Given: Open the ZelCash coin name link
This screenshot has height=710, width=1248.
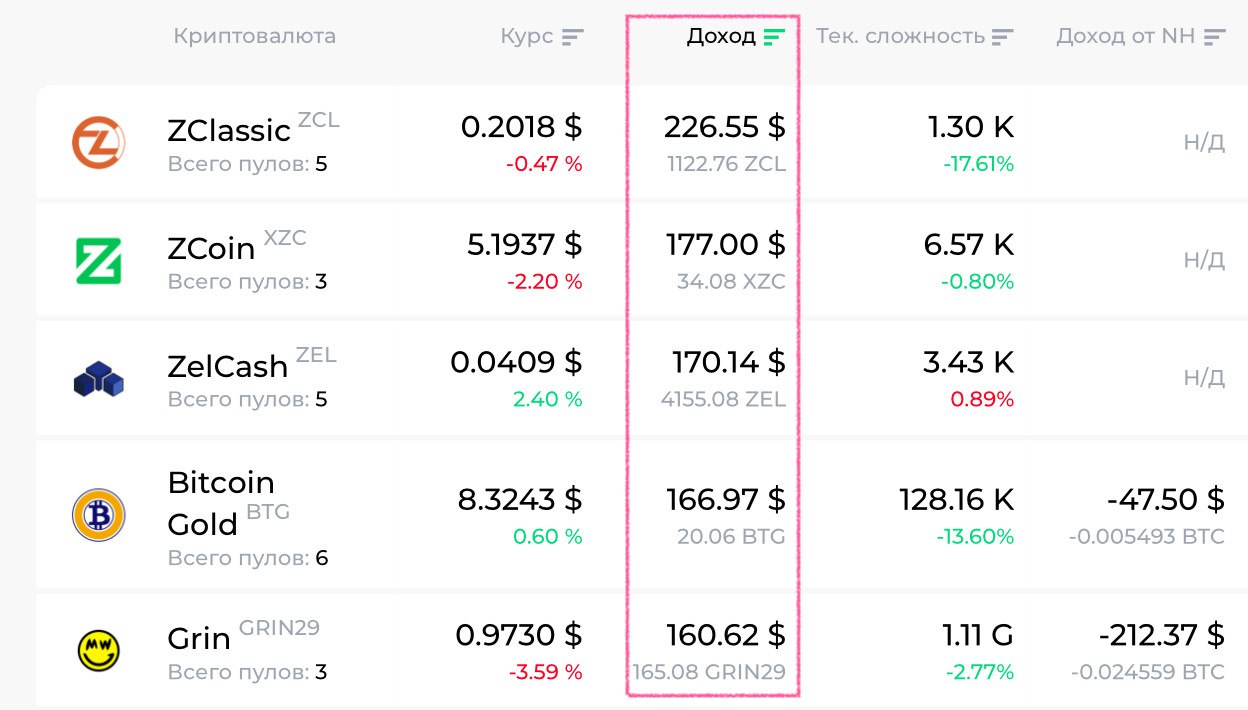Looking at the screenshot, I should 227,367.
